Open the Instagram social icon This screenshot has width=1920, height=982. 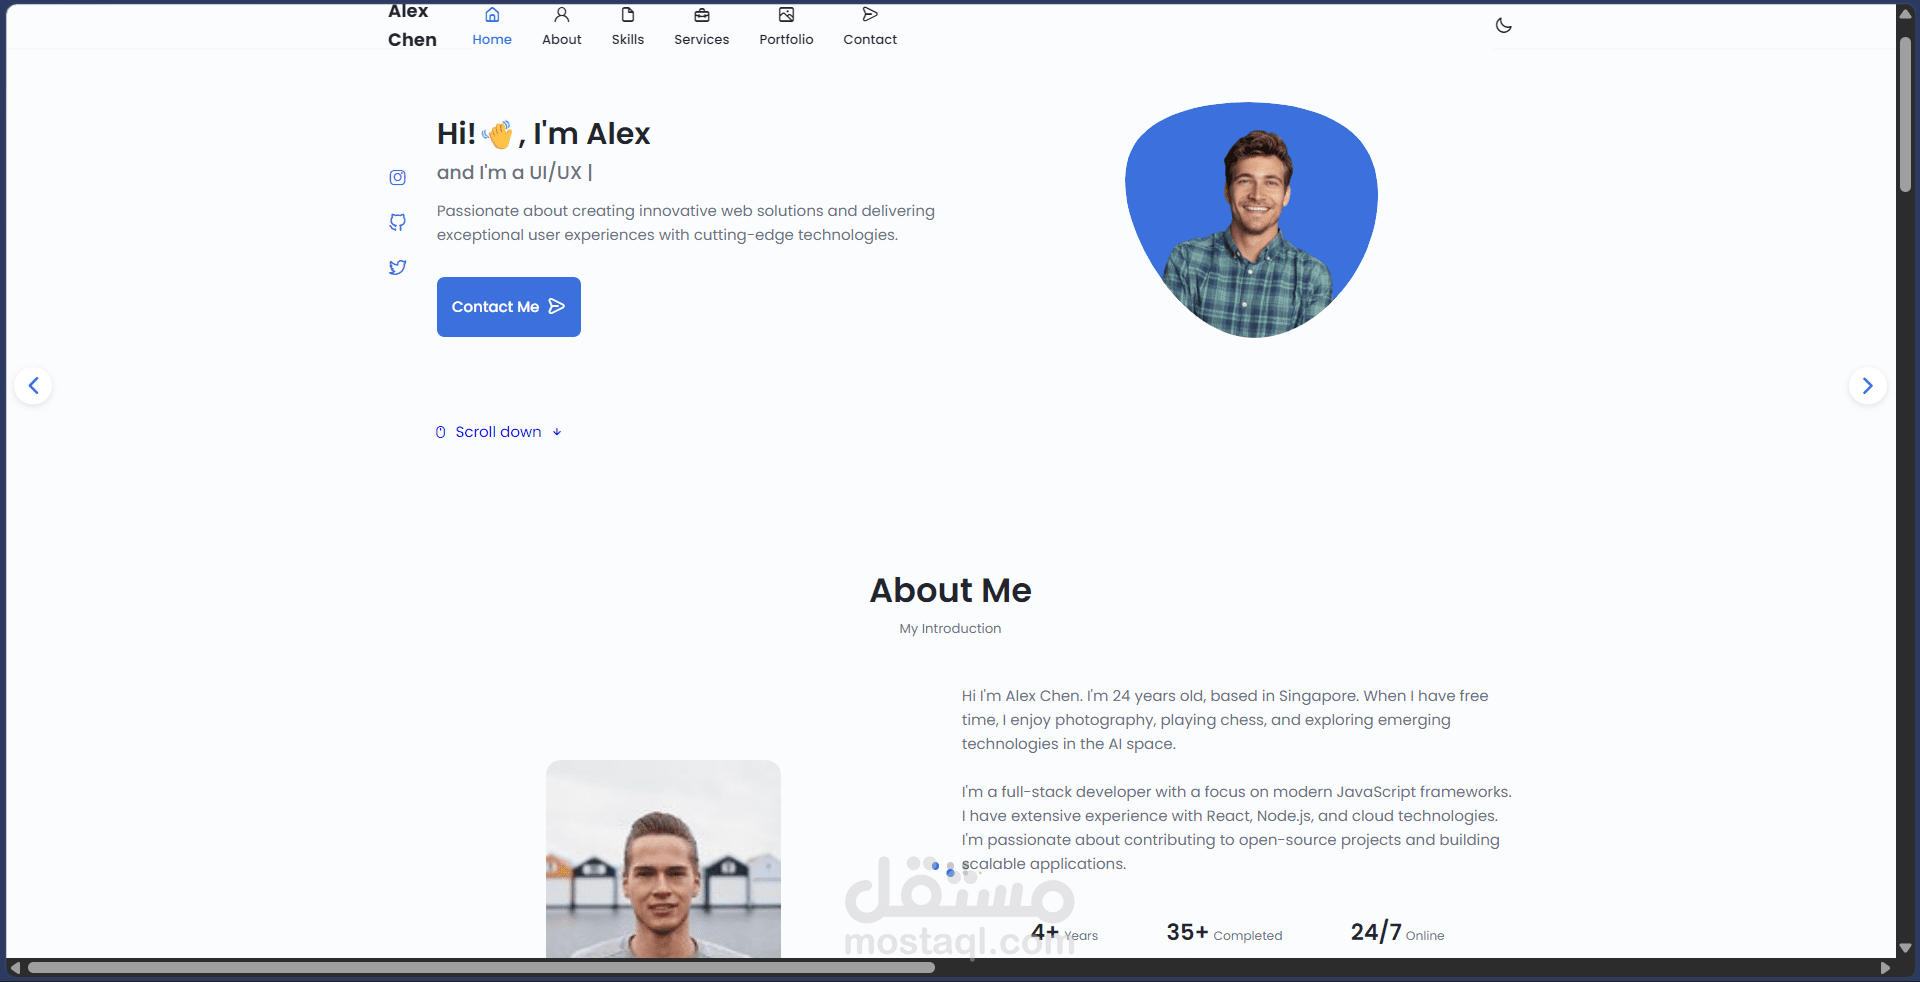398,177
